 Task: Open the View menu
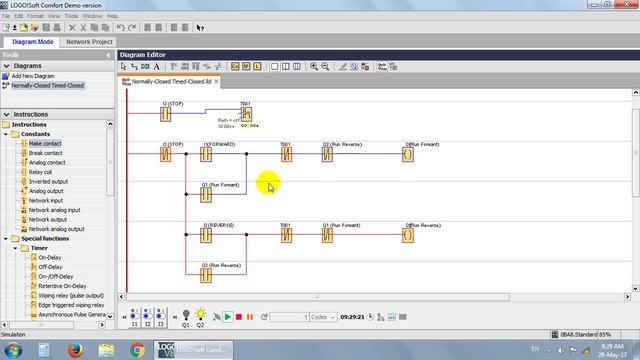click(x=53, y=16)
